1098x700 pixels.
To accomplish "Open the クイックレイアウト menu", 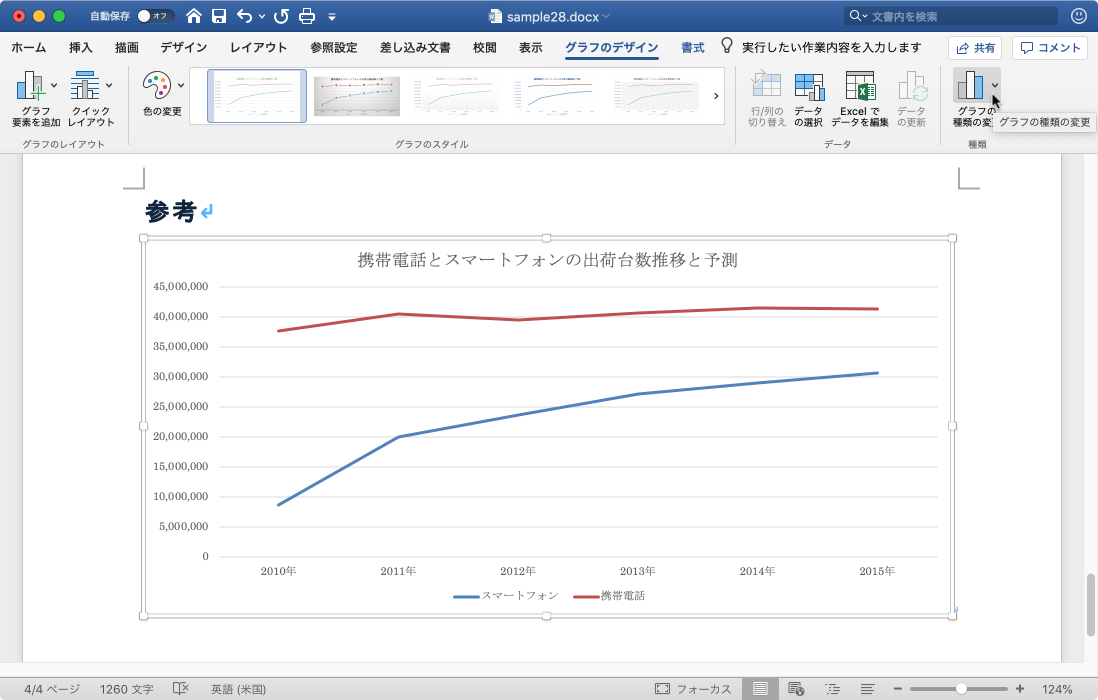I will [x=91, y=98].
